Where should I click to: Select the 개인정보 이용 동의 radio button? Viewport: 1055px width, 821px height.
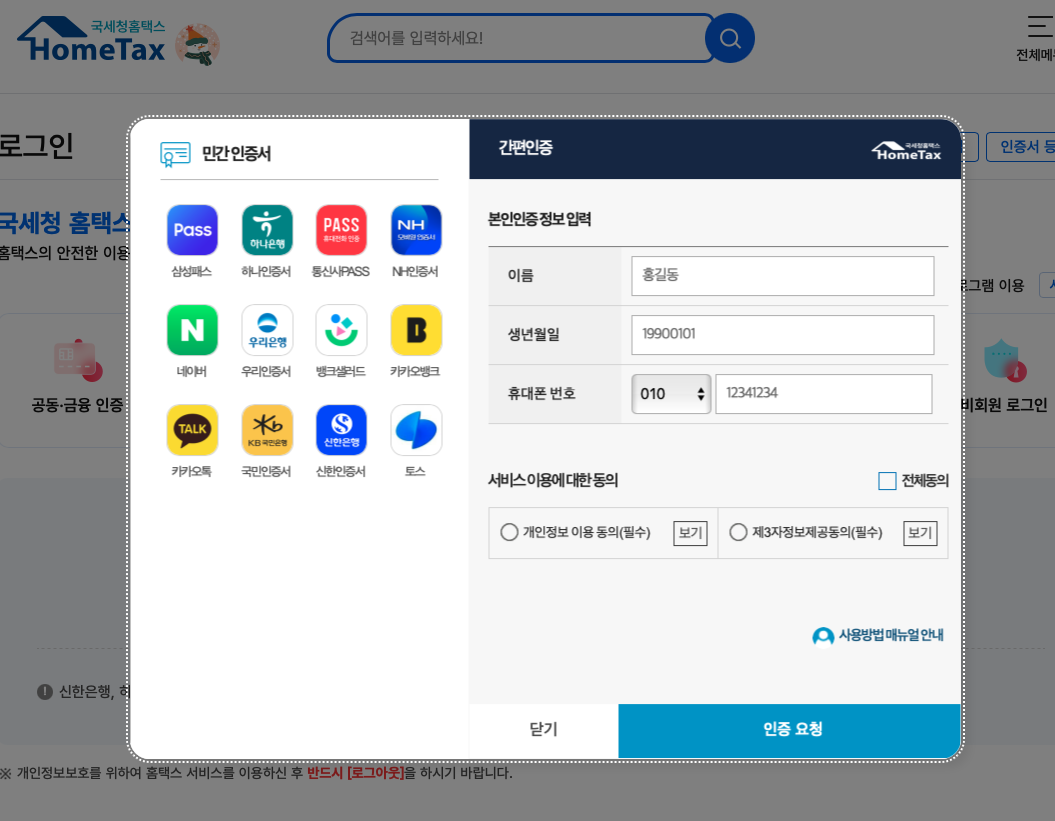tap(509, 532)
